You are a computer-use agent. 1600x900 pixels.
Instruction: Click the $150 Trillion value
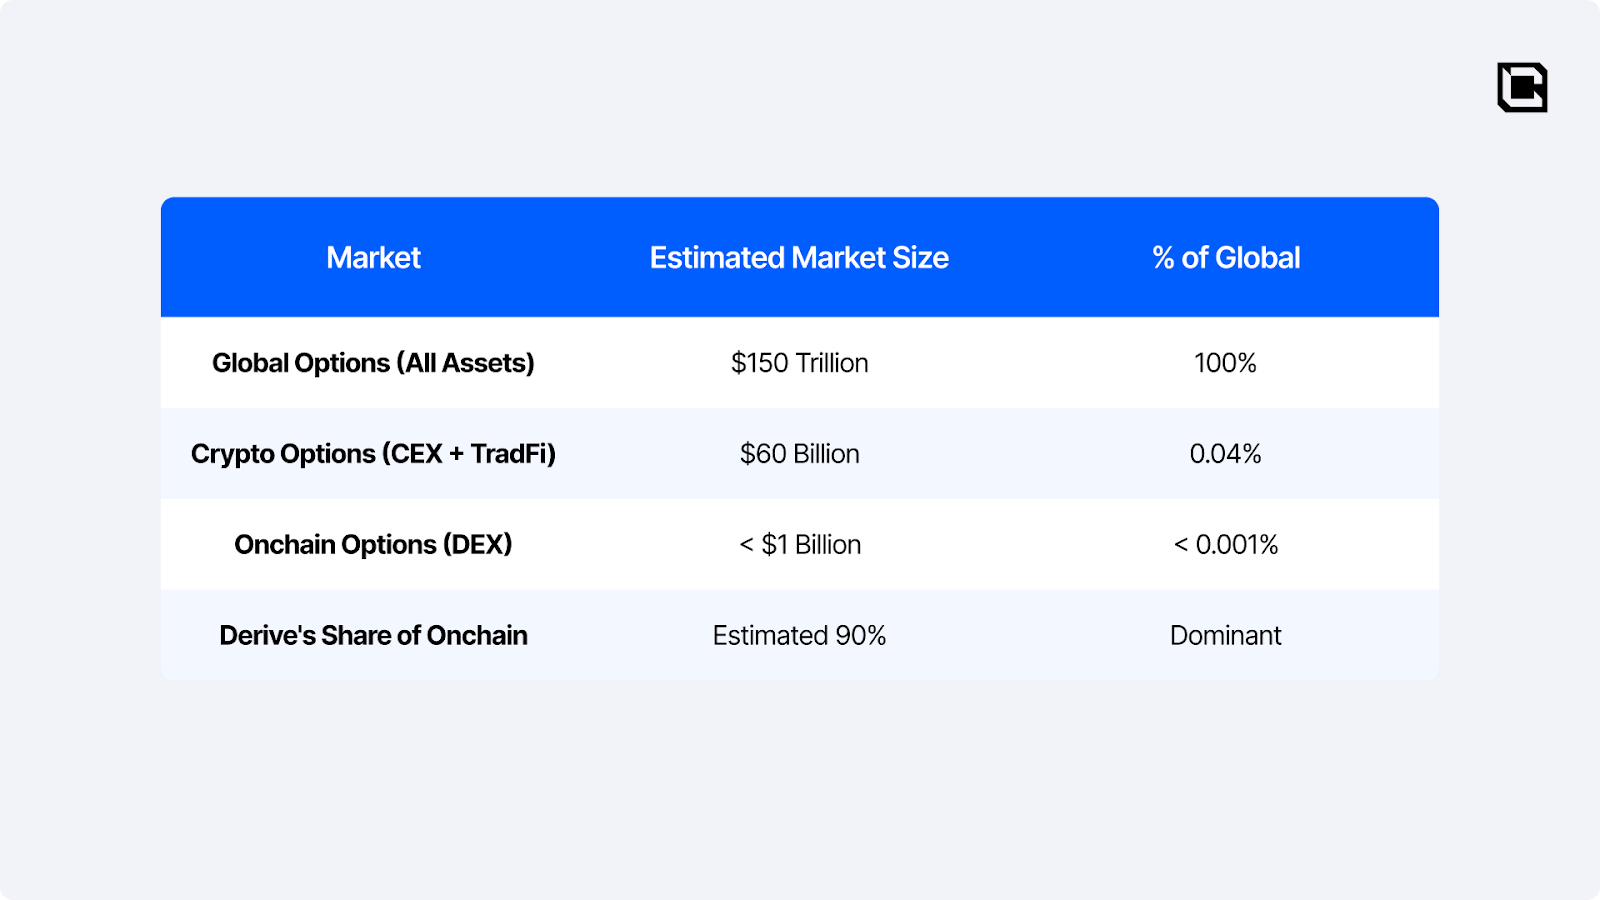point(799,363)
